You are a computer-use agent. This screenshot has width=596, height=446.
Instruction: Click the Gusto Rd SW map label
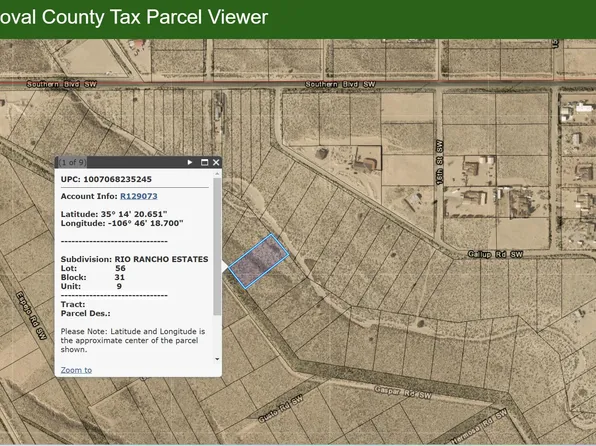281,409
